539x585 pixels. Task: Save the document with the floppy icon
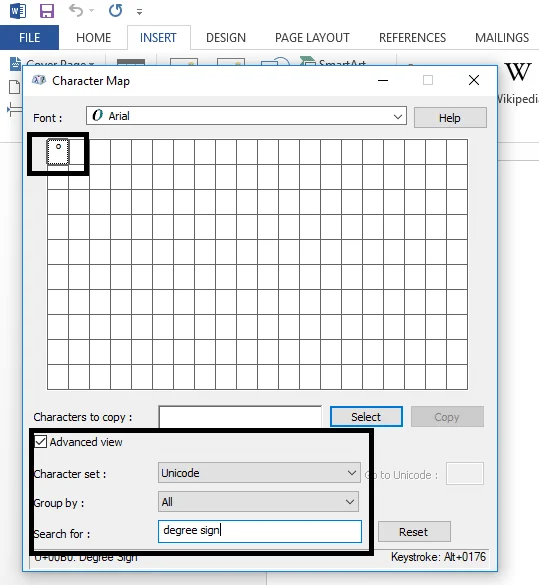pyautogui.click(x=47, y=11)
